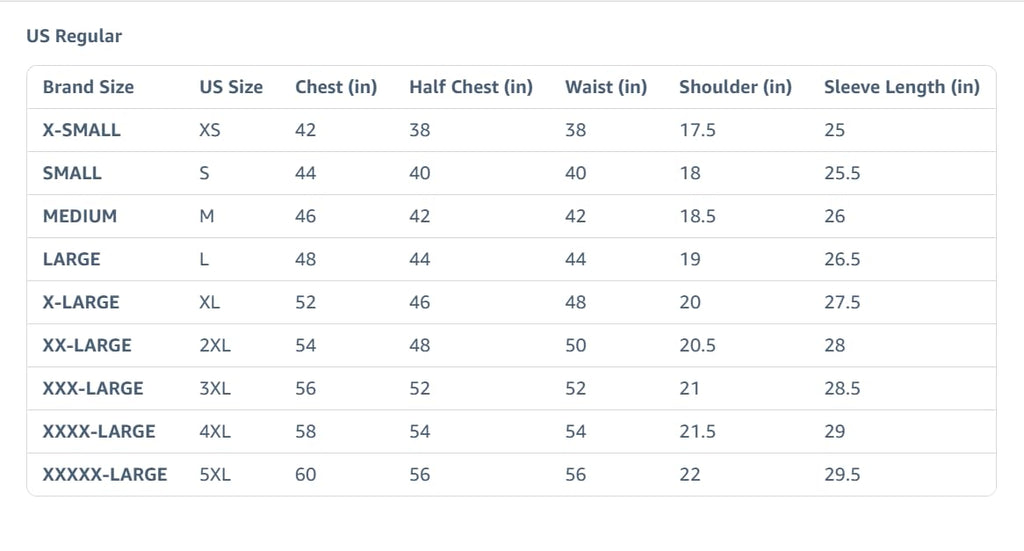
Task: Select the MEDIUM row label
Action: coord(80,216)
